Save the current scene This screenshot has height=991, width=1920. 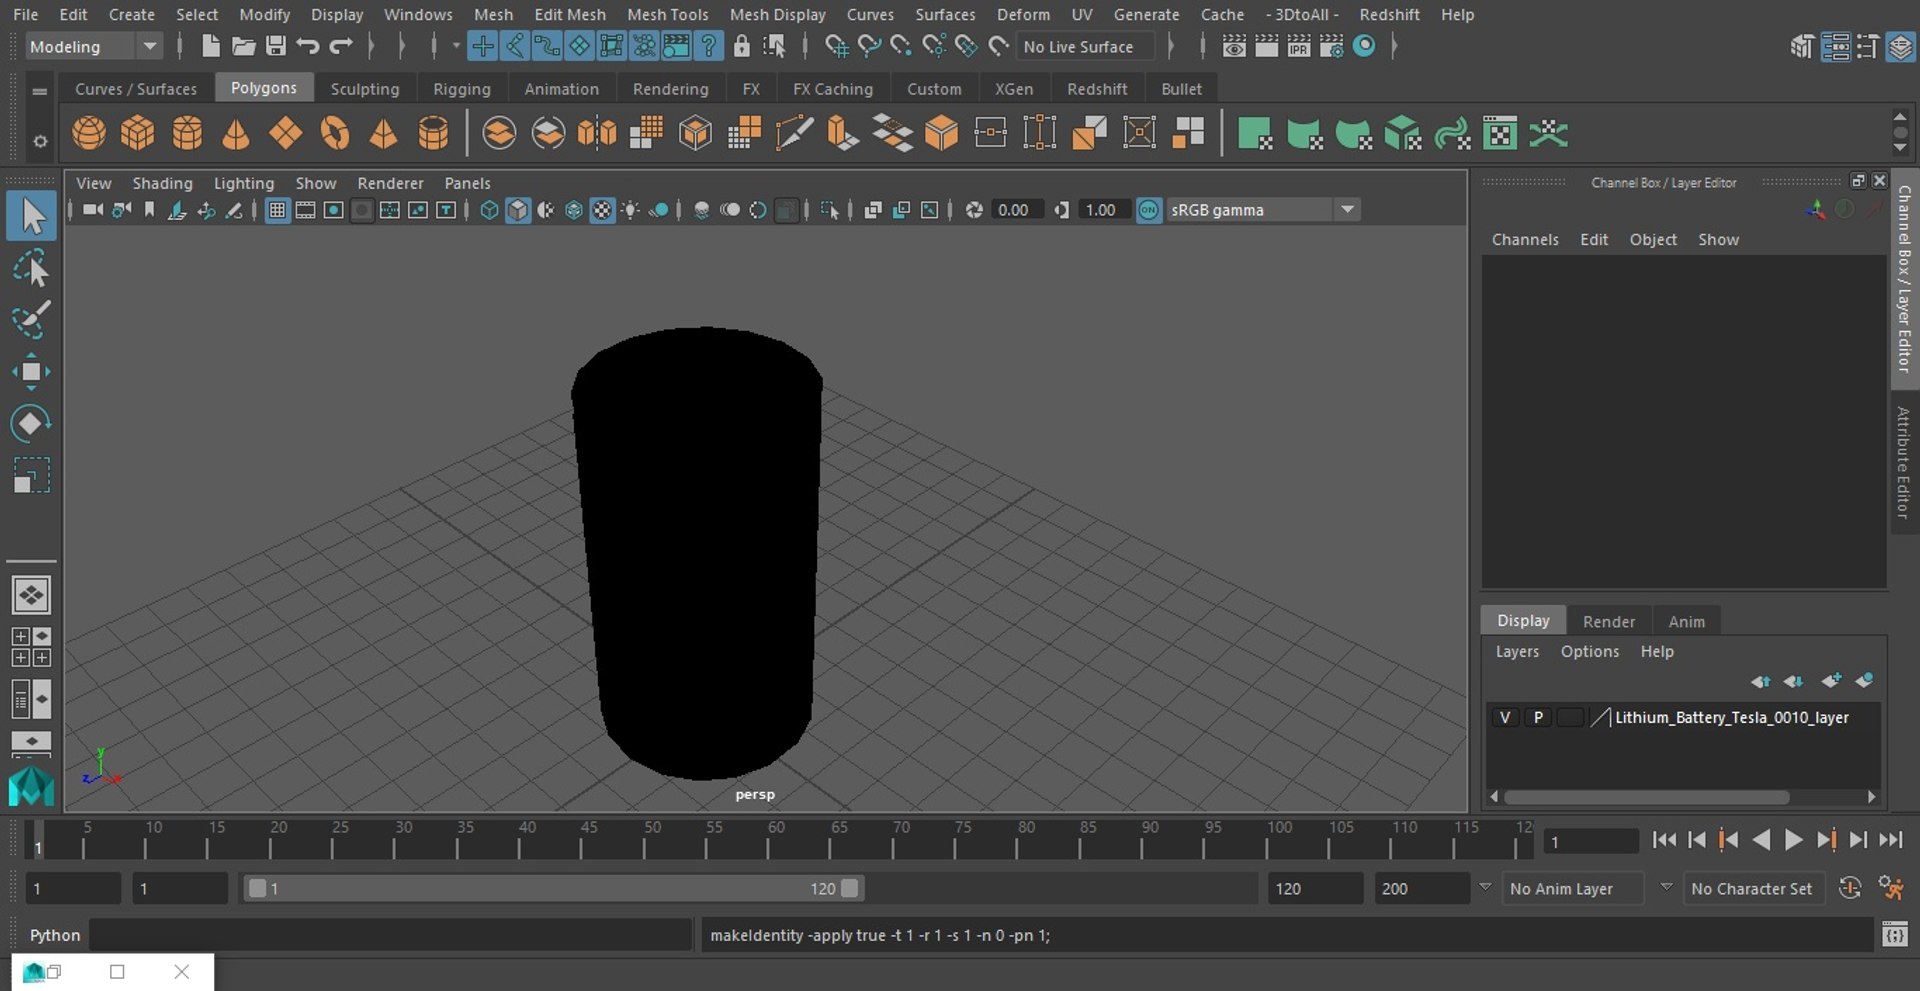(x=276, y=46)
